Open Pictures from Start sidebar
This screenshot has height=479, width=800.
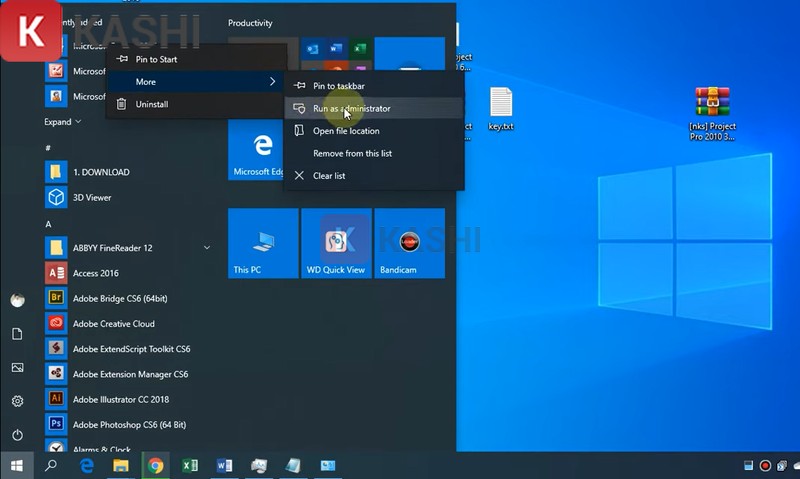(x=17, y=367)
